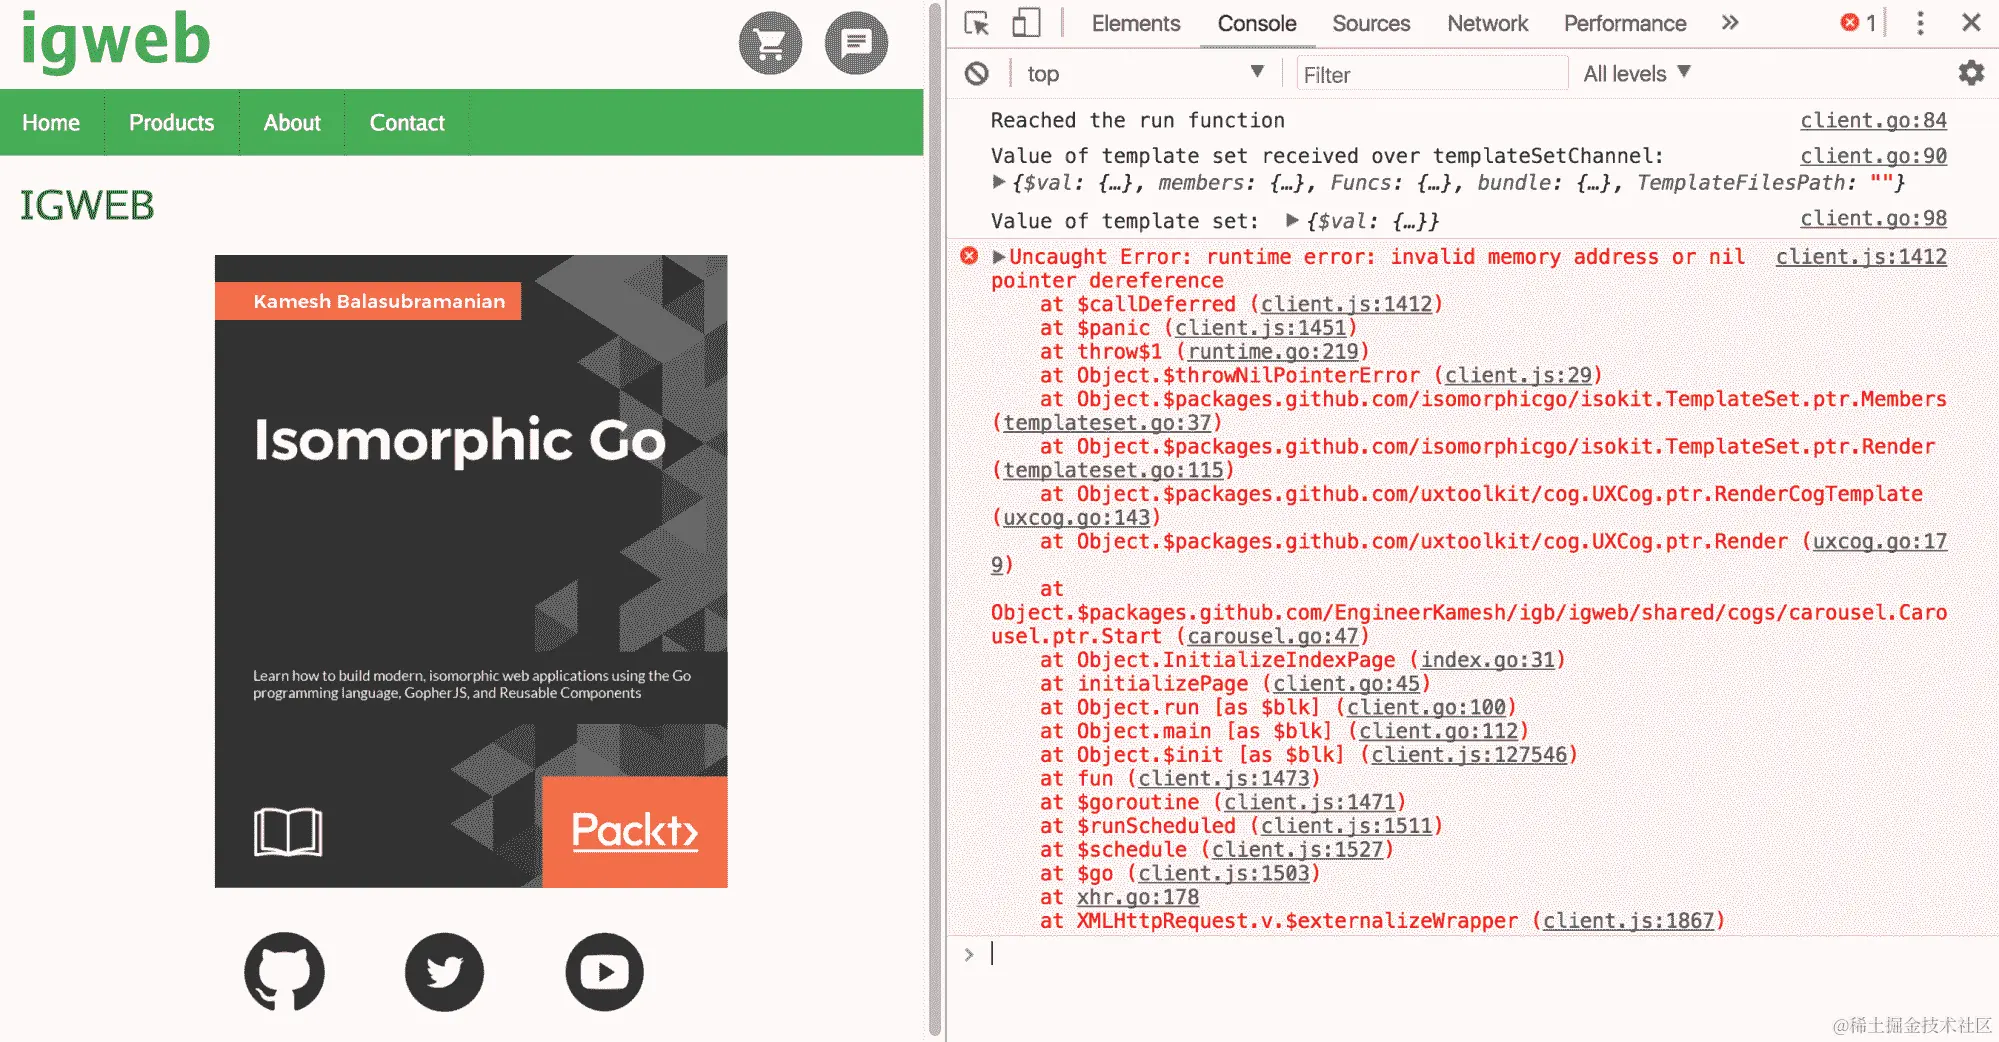The image size is (1999, 1042).
Task: Open the Performance tab
Action: coord(1625,23)
